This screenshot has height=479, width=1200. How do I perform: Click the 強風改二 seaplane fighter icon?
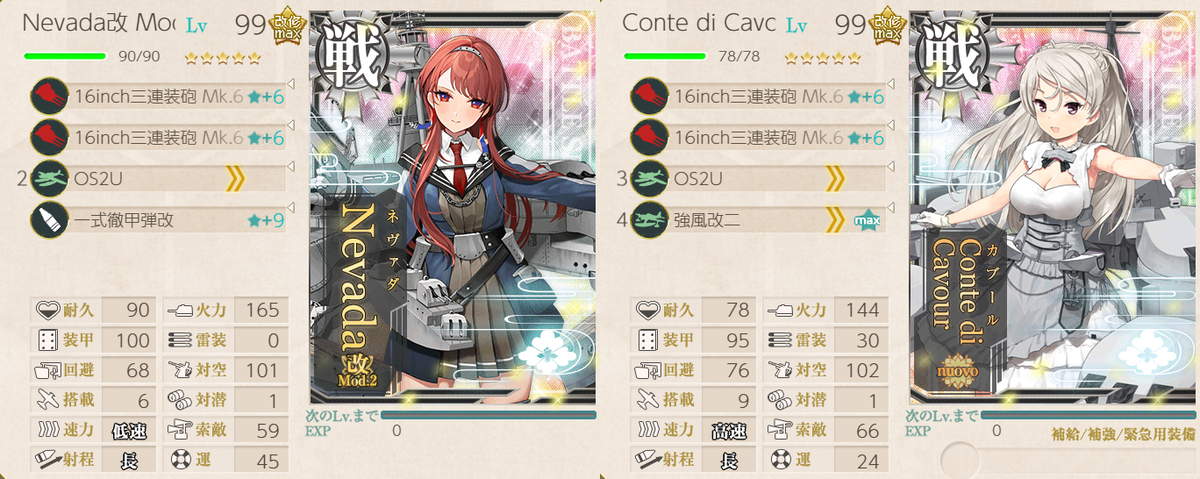[649, 221]
